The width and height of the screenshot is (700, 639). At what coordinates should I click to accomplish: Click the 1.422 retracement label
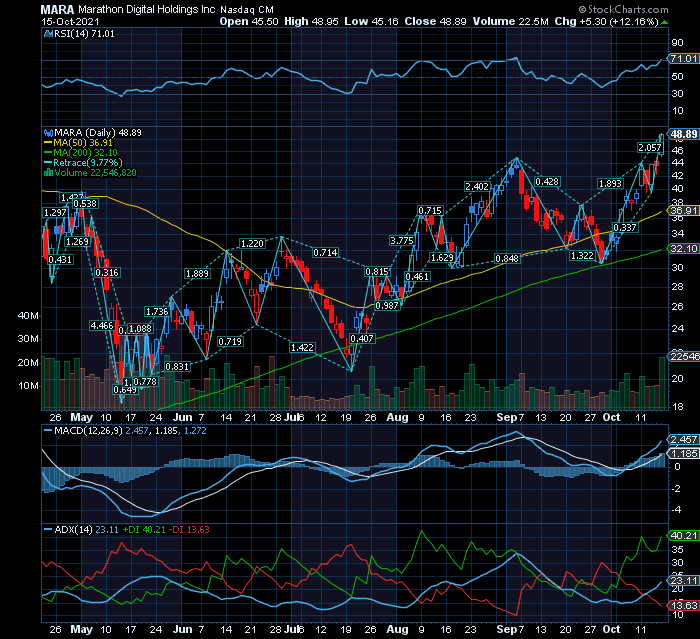coord(302,347)
